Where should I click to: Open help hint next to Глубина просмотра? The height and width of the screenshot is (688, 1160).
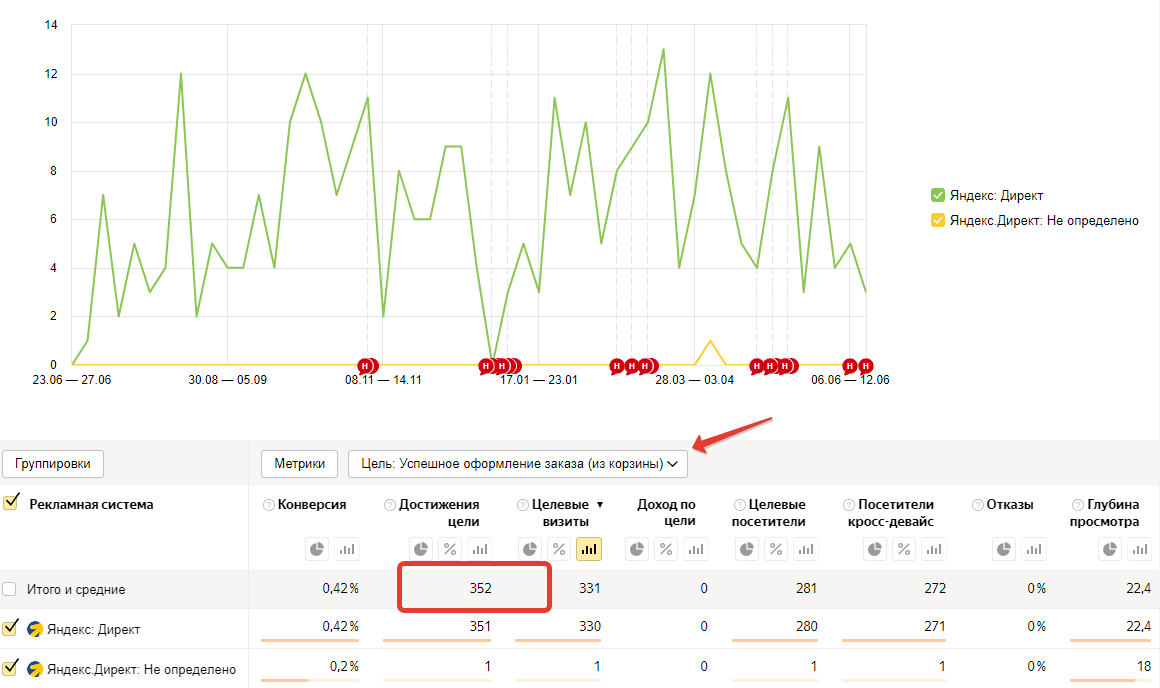(x=1078, y=505)
